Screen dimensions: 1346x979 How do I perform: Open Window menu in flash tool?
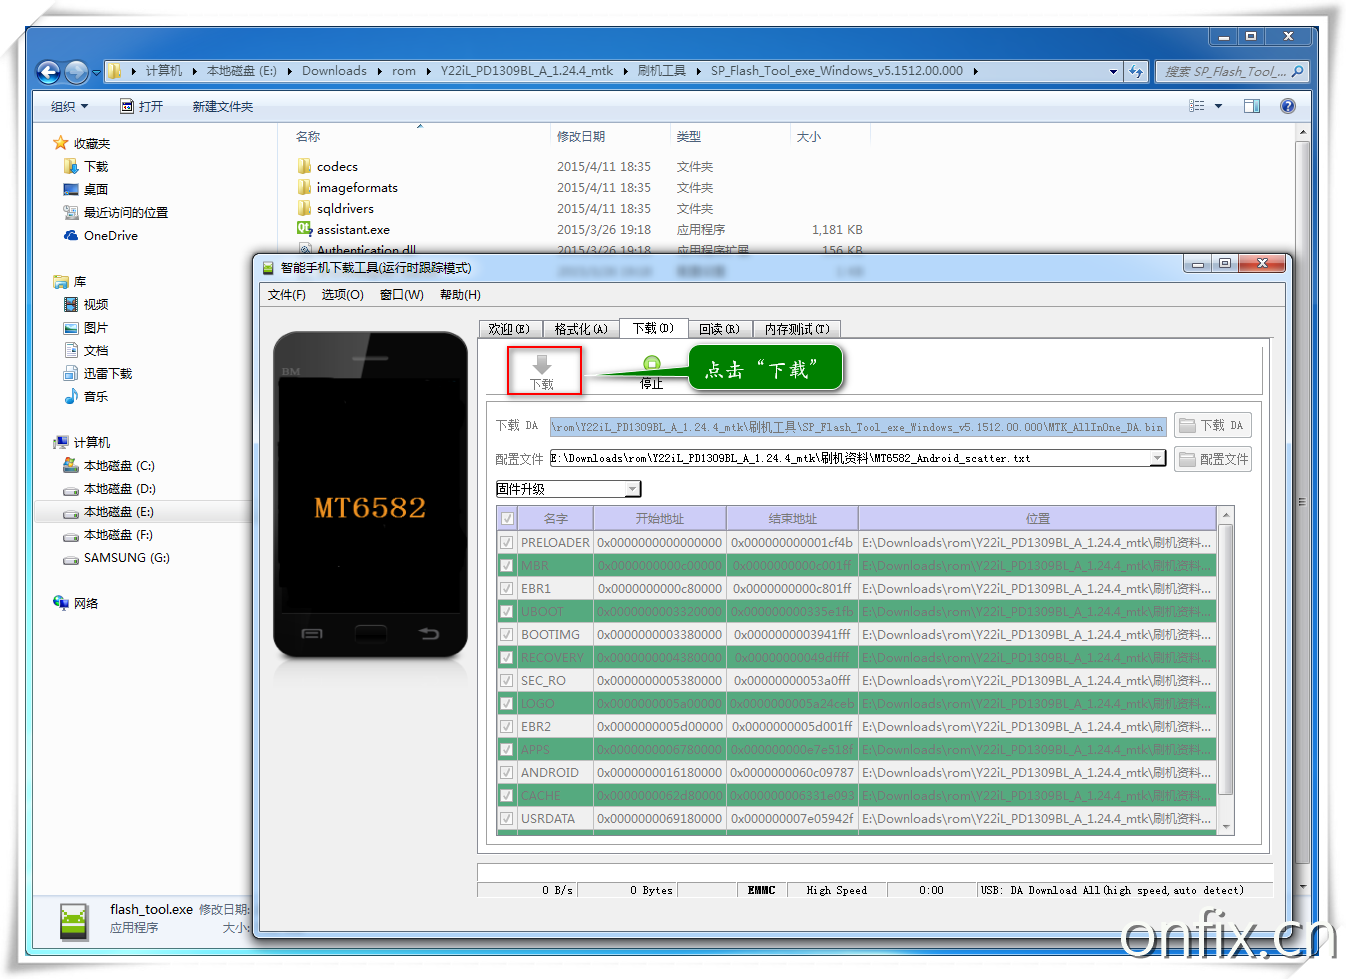(x=402, y=295)
